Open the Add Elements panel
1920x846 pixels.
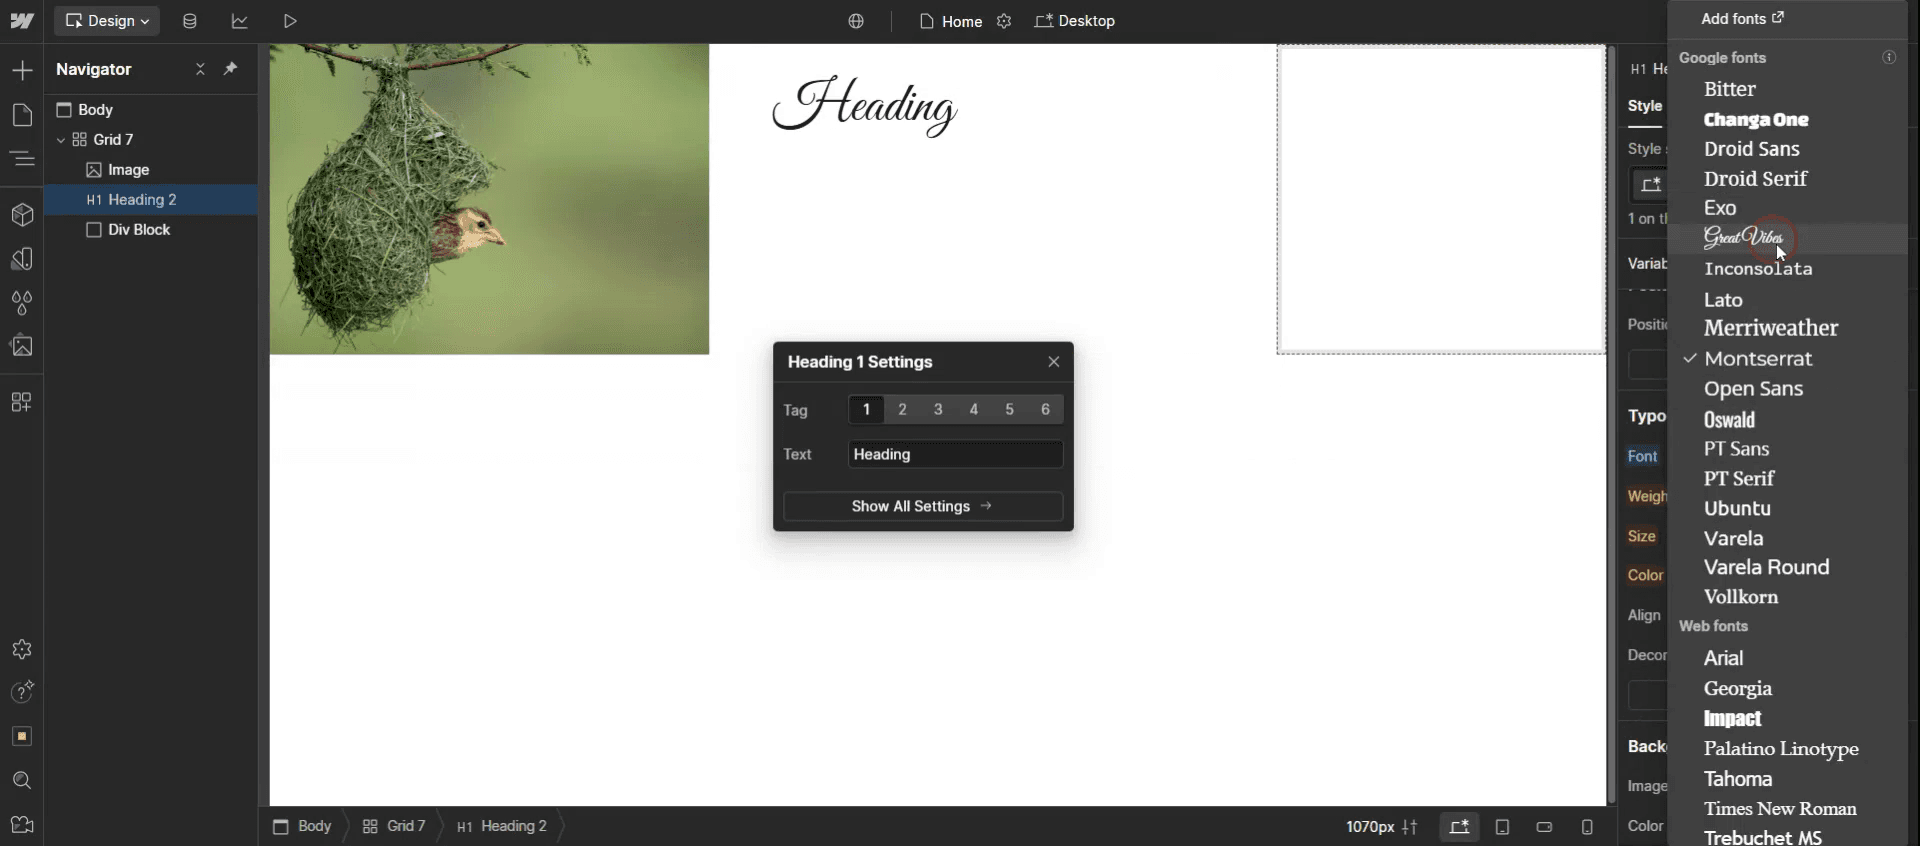coord(22,70)
